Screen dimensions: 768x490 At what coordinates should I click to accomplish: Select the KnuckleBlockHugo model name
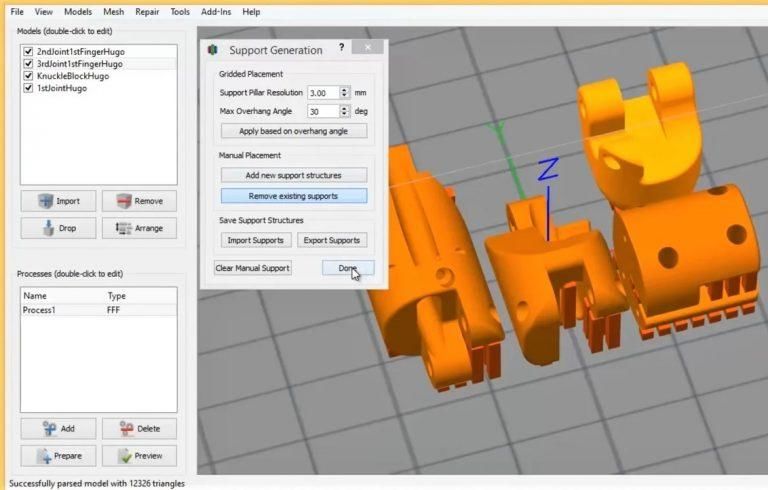[73, 76]
